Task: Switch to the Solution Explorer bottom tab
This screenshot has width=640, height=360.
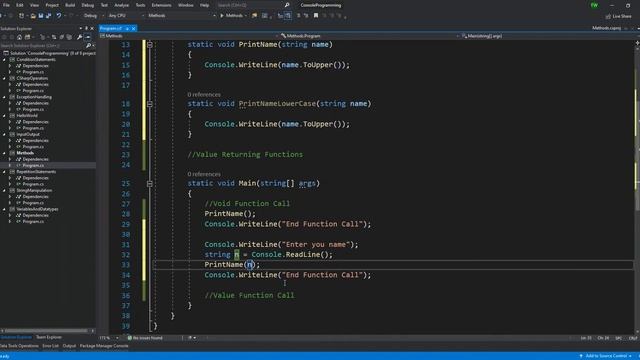Action: pyautogui.click(x=16, y=337)
